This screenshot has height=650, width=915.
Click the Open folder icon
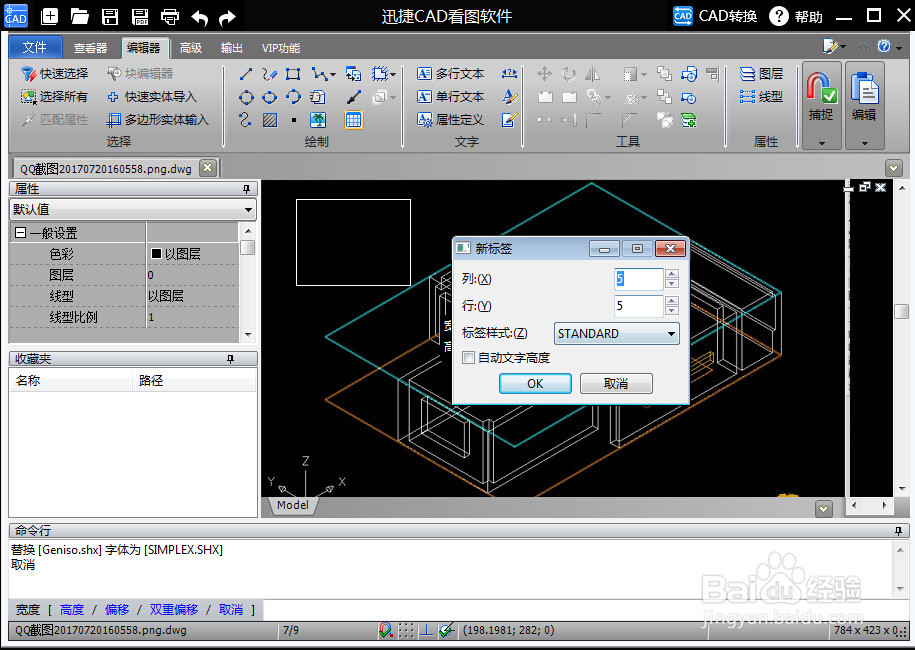[79, 16]
